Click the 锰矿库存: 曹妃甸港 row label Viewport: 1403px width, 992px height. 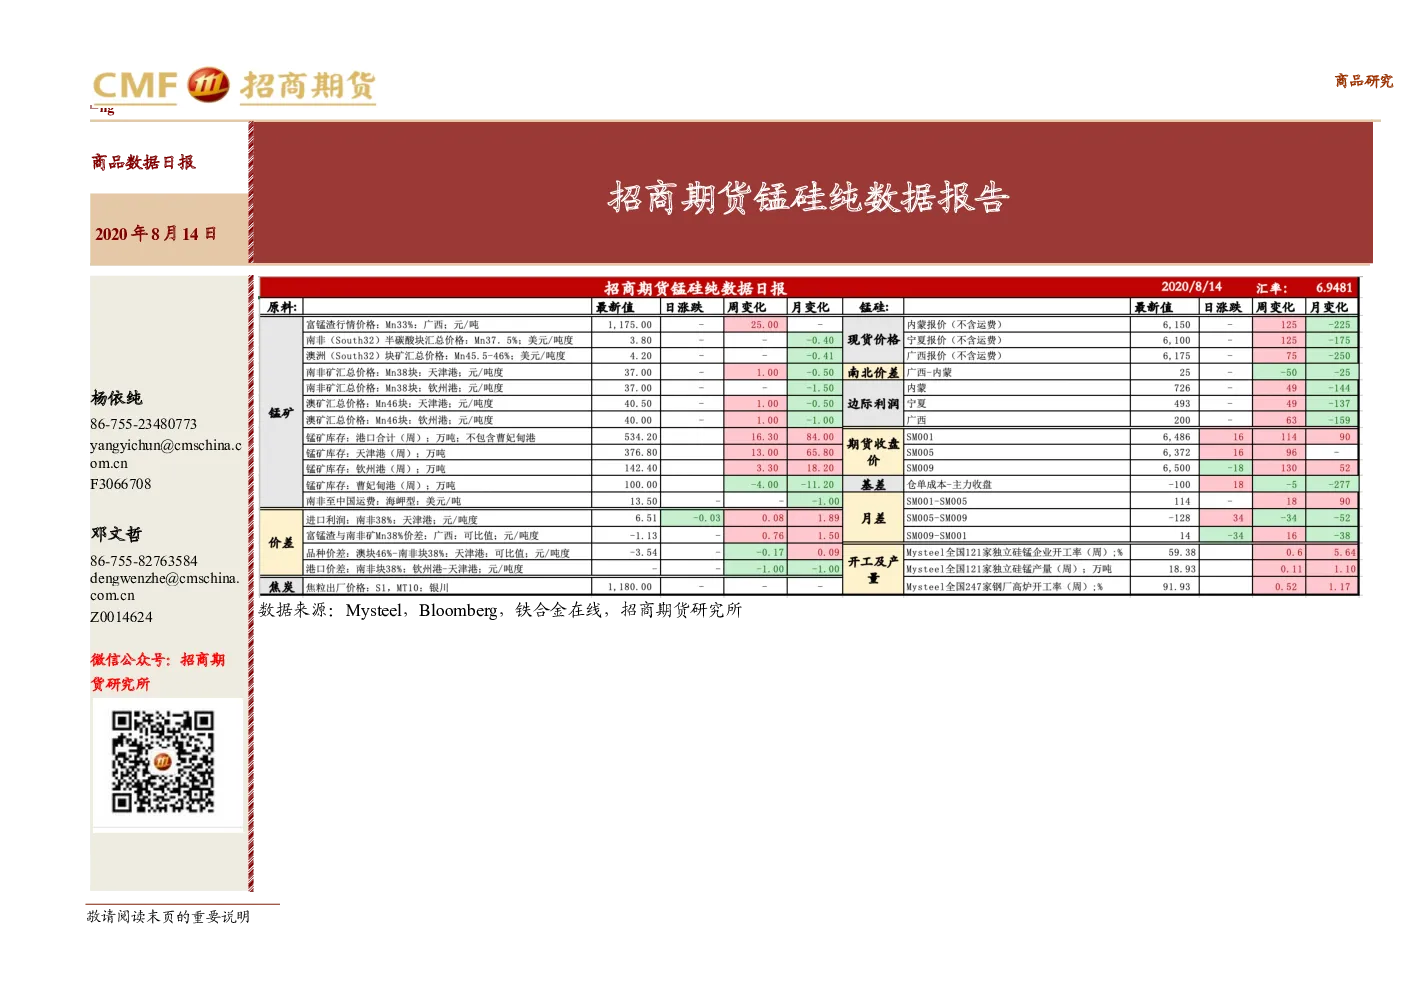[x=381, y=486]
